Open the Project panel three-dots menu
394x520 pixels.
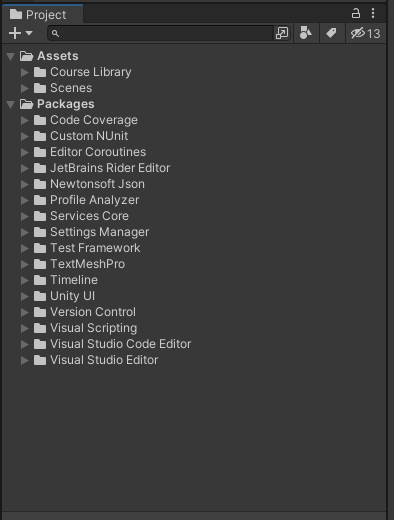coord(373,14)
